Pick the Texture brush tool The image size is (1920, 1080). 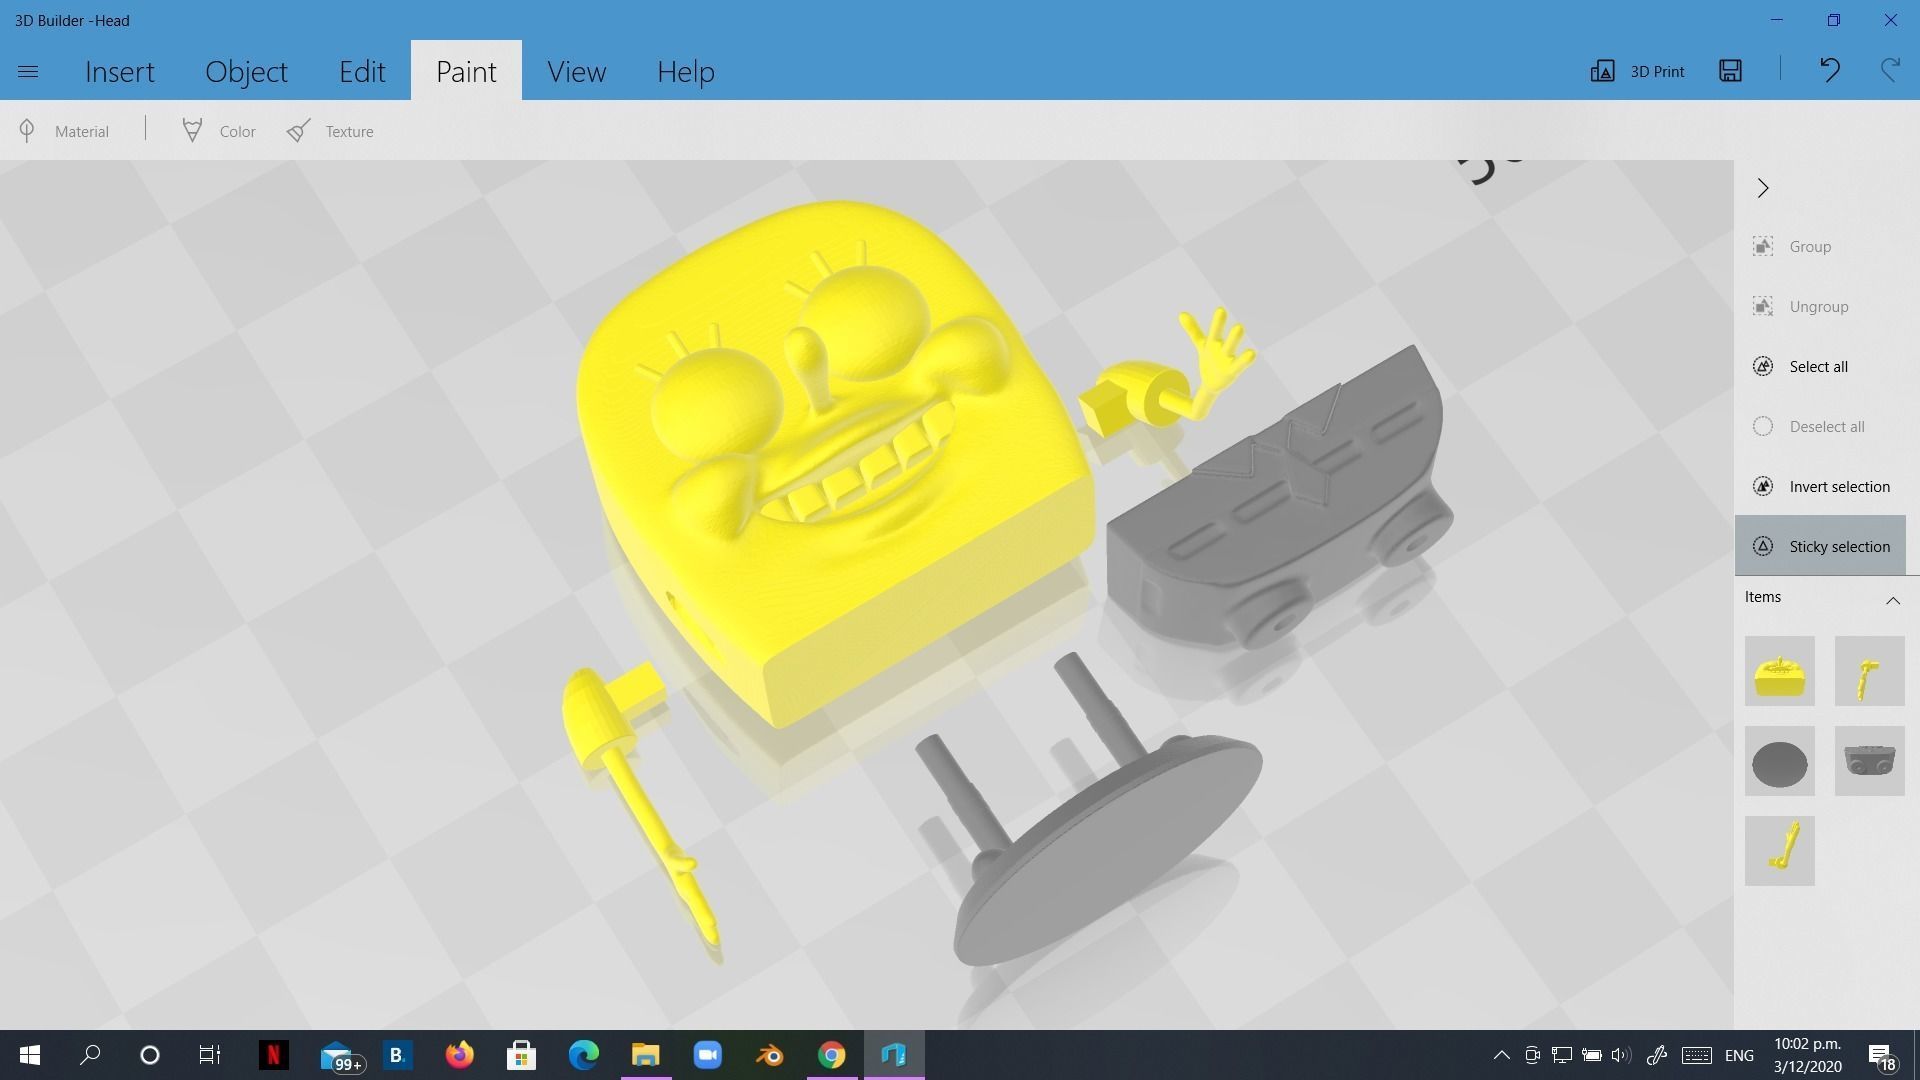pos(330,131)
